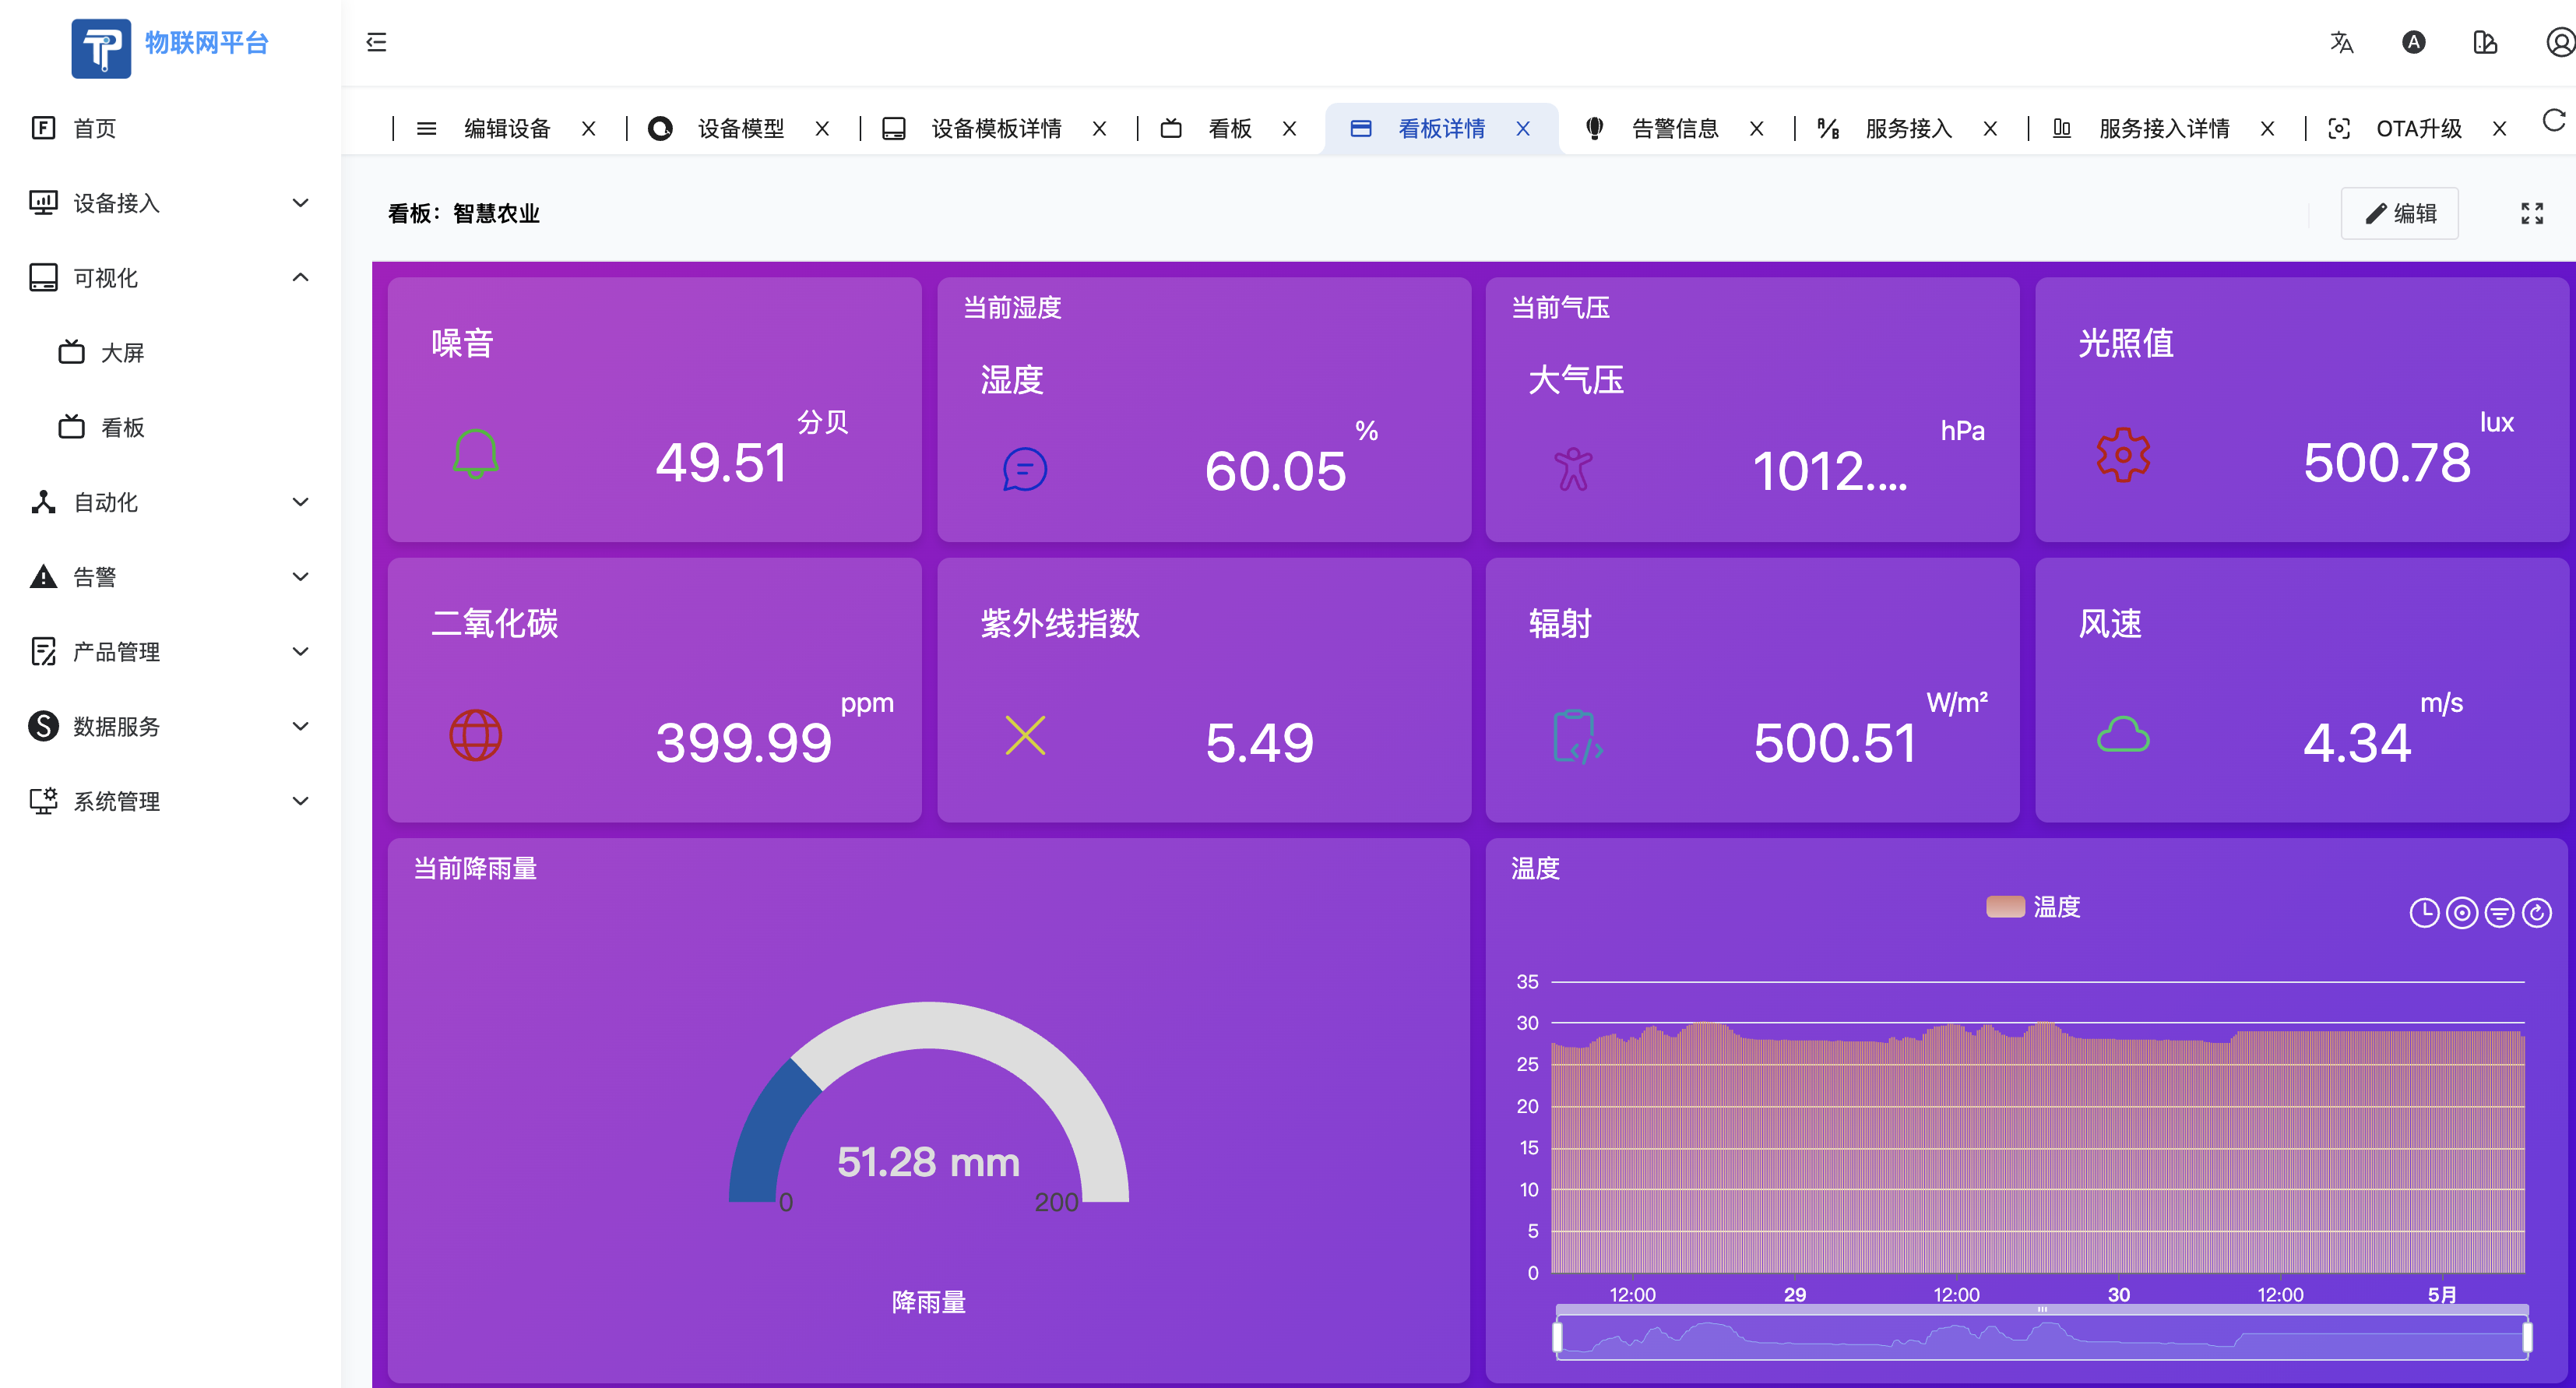Toggle dark theme with the A icon

click(x=2413, y=43)
